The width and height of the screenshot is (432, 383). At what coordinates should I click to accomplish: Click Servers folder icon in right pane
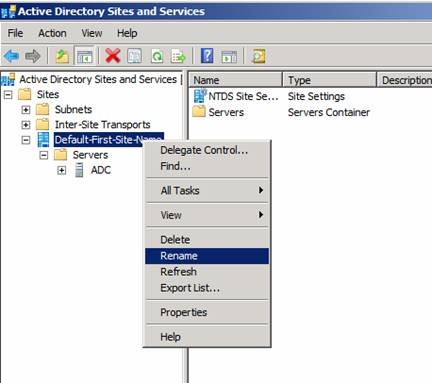pyautogui.click(x=199, y=112)
